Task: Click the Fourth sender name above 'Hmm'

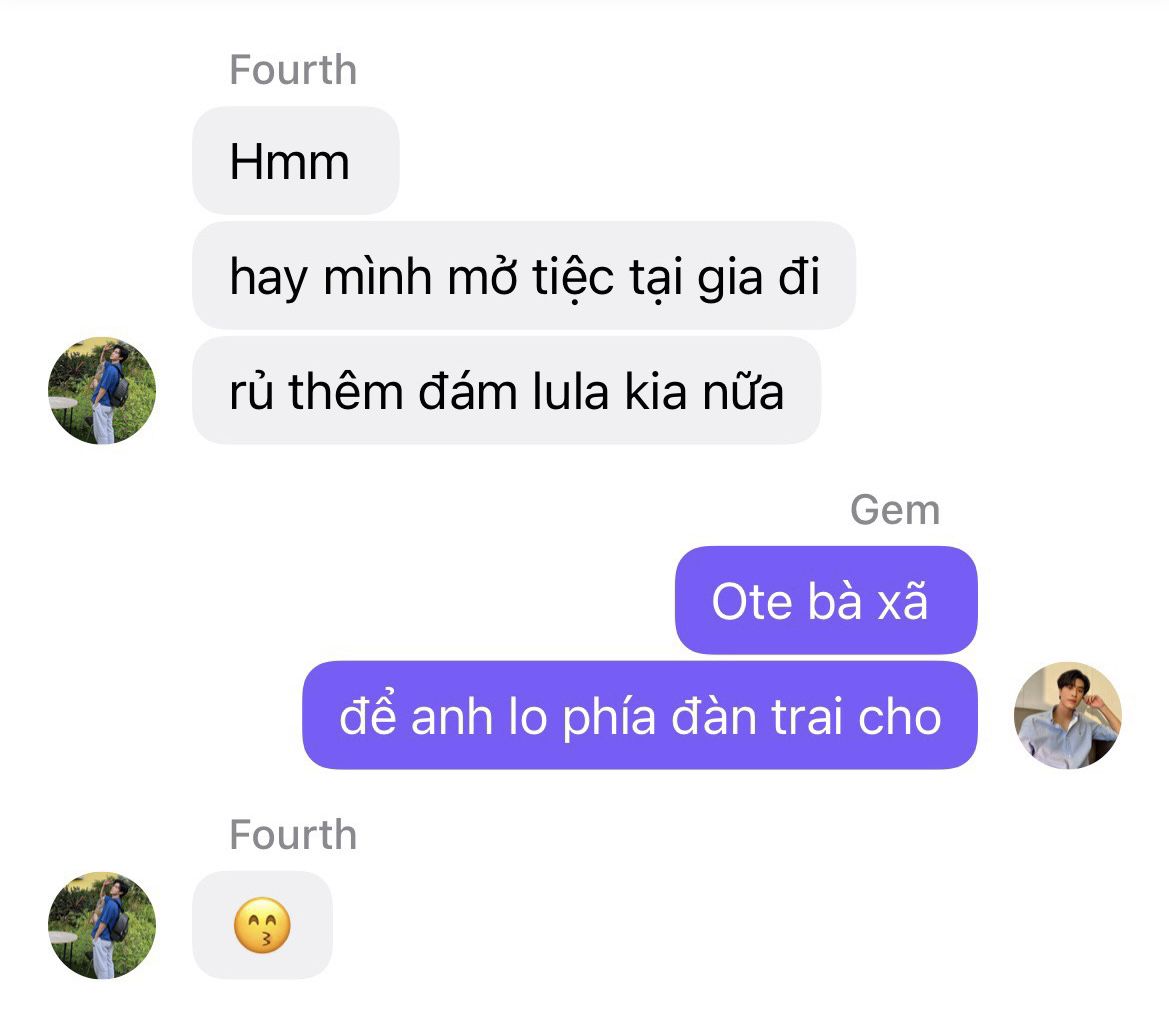Action: tap(293, 70)
